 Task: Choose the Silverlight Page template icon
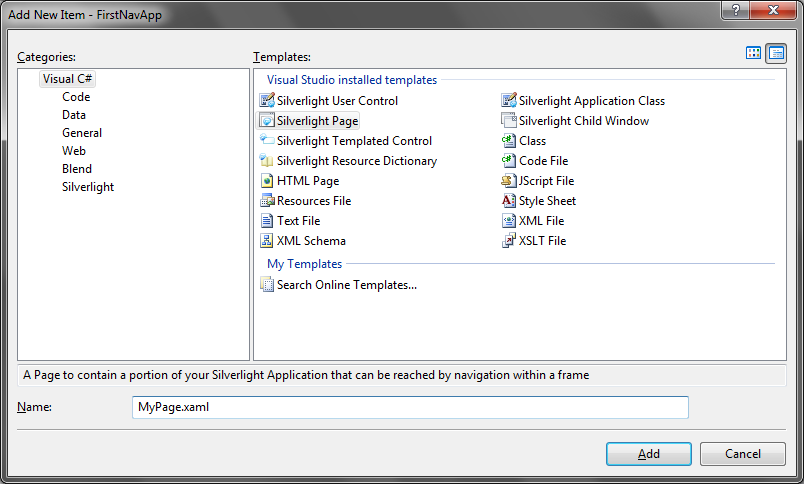click(267, 120)
